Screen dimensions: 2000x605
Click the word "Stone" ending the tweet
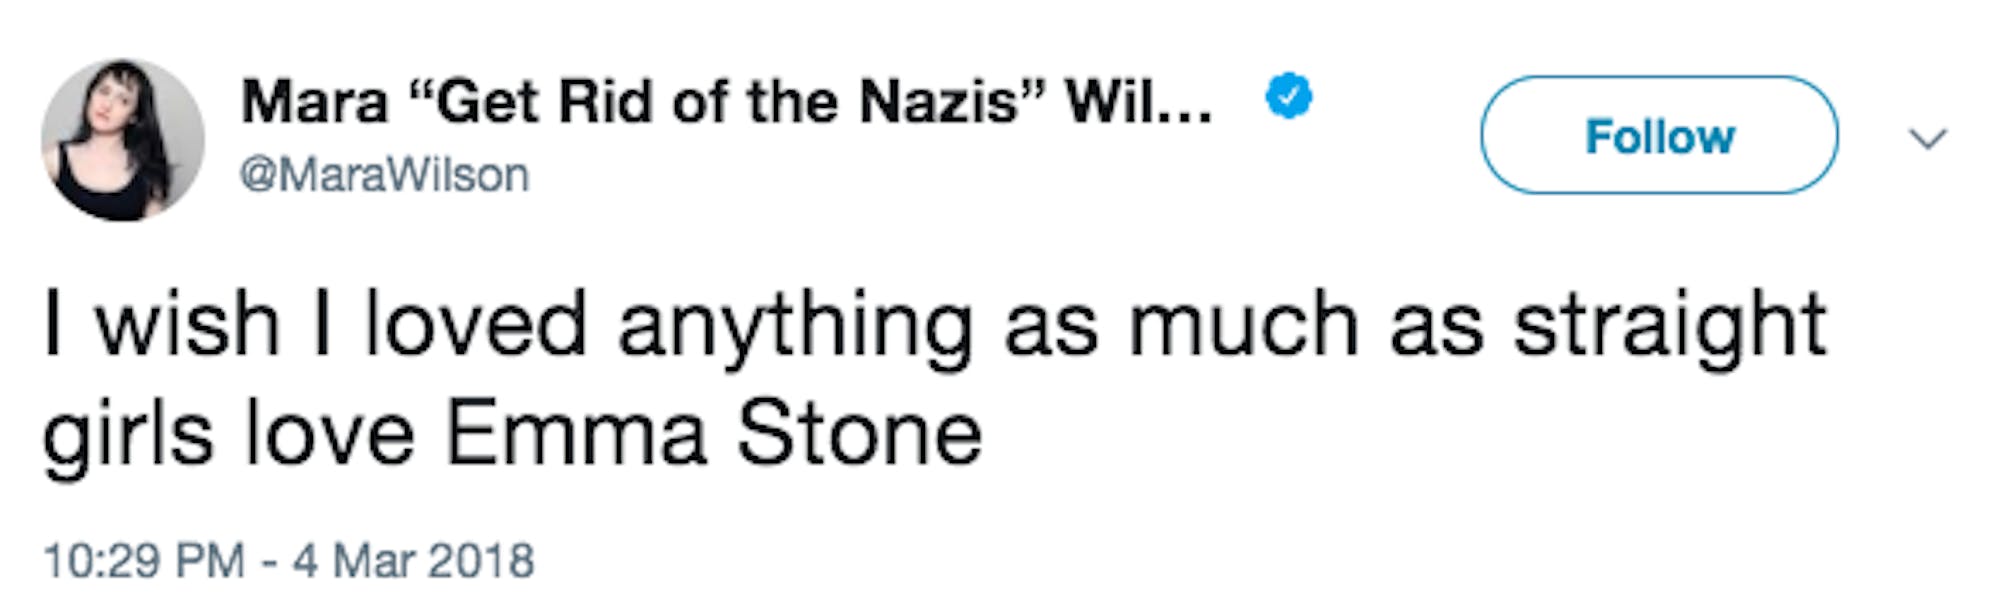pos(859,434)
